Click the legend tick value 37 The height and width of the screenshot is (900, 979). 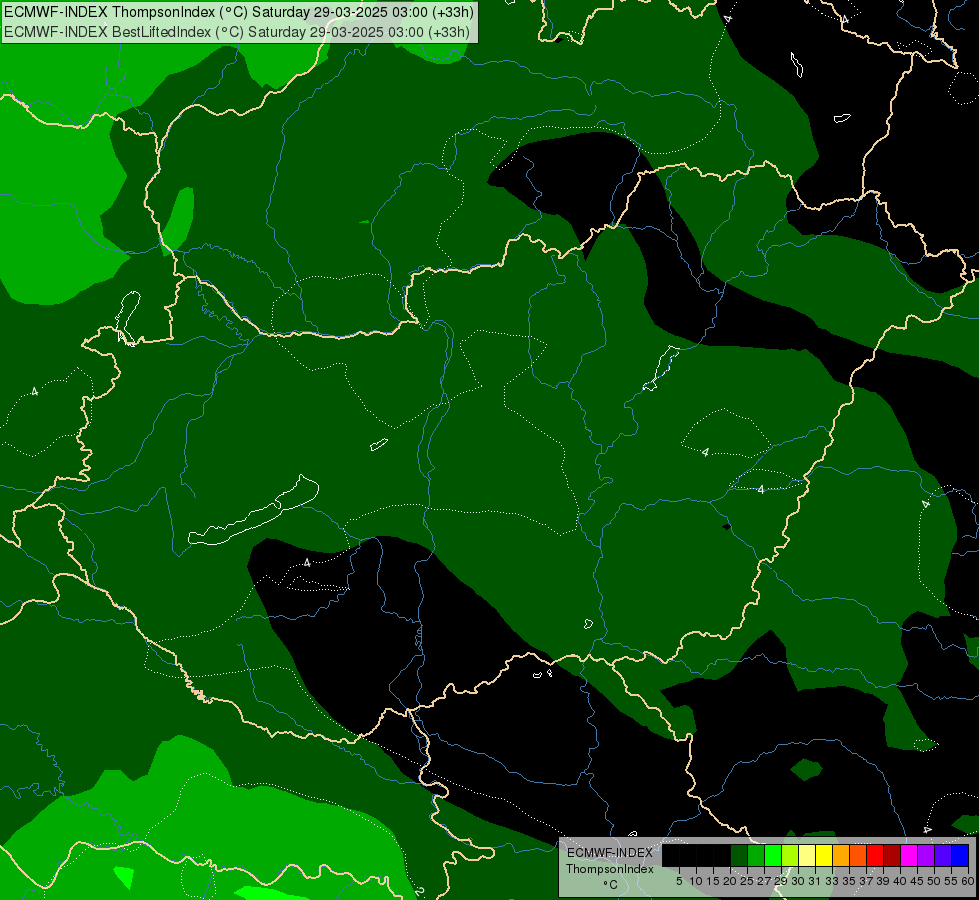point(865,881)
